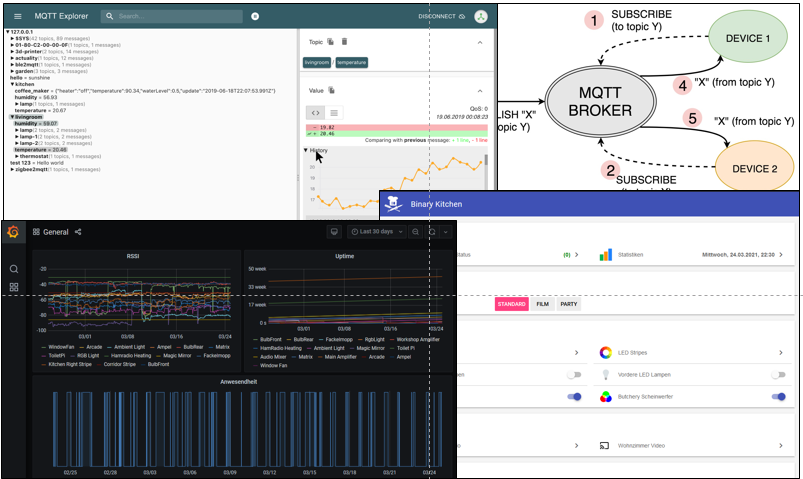
Task: Expand the thermostat topic node
Action: click(17, 156)
